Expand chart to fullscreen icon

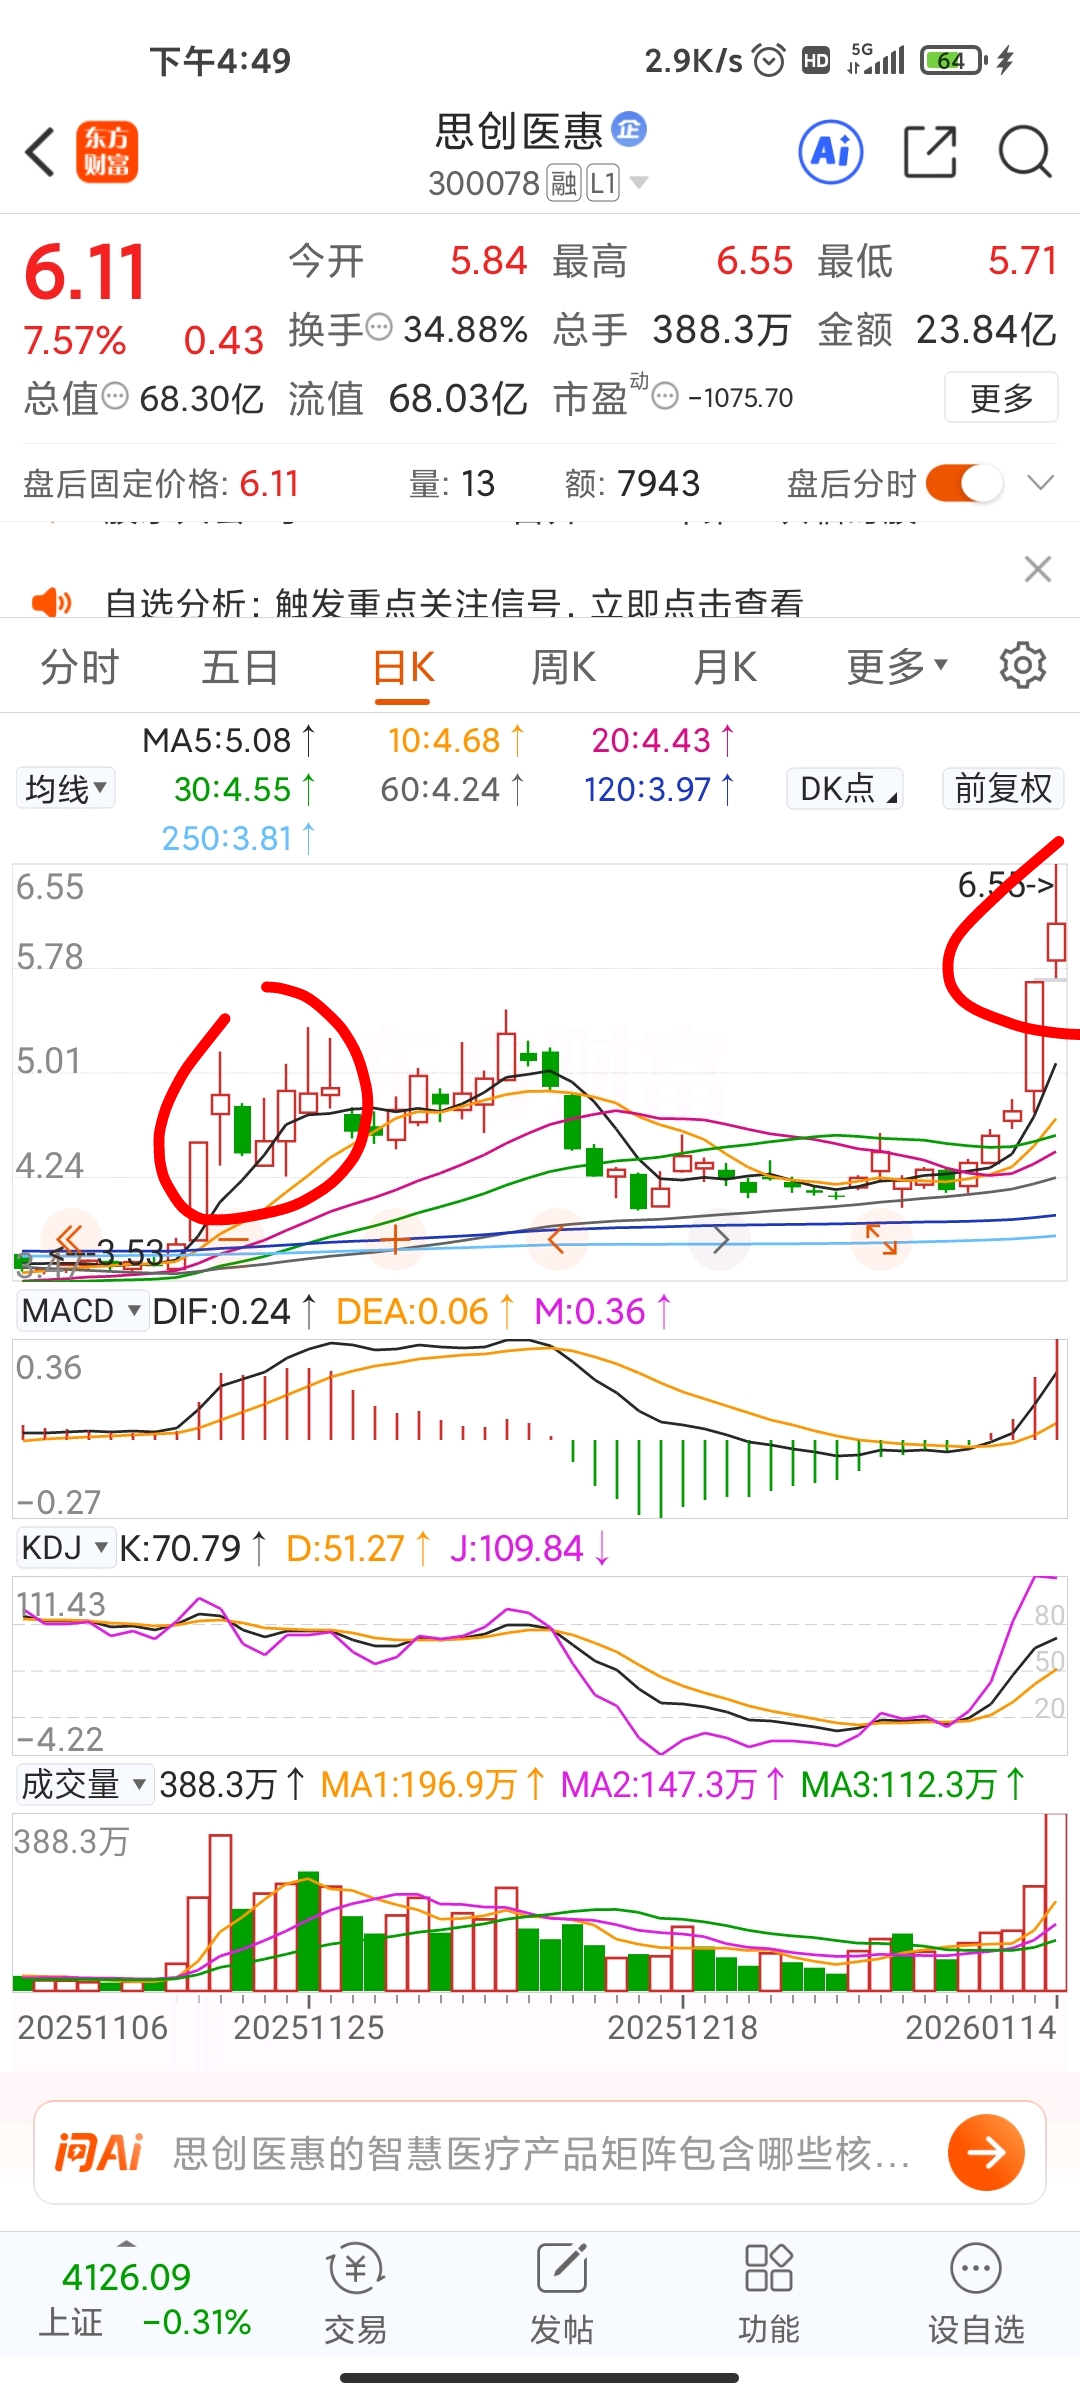[881, 1241]
